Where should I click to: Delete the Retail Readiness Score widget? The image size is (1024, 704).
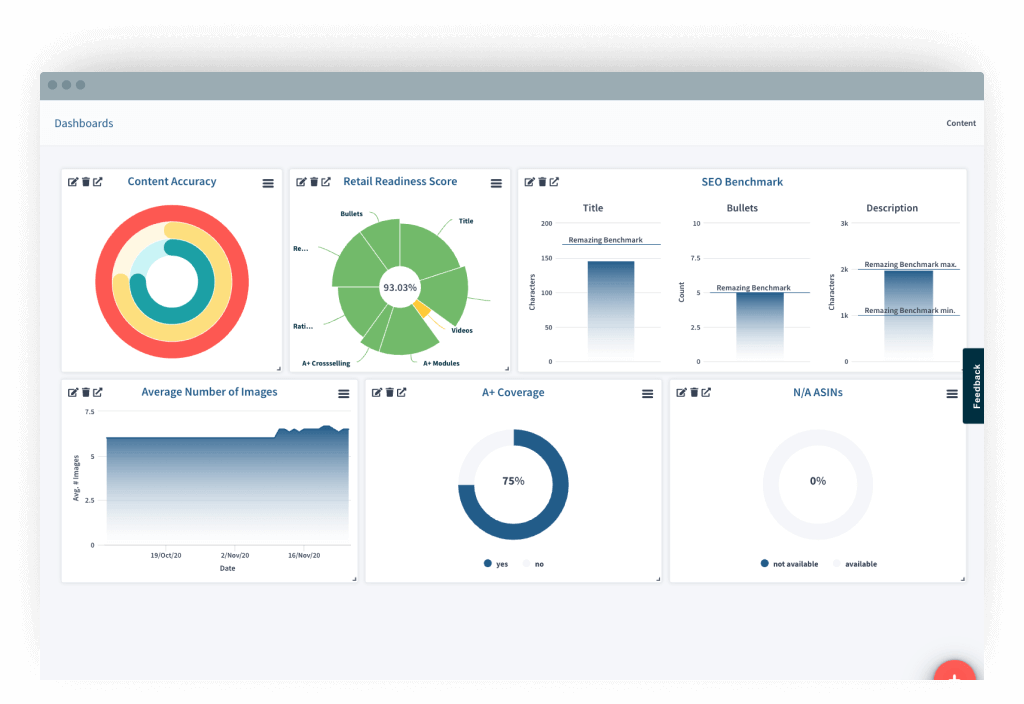[313, 182]
